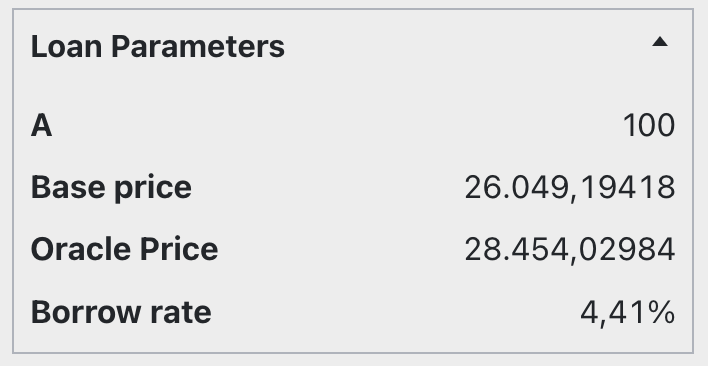The height and width of the screenshot is (366, 708).
Task: Select the A value 100
Action: (649, 125)
